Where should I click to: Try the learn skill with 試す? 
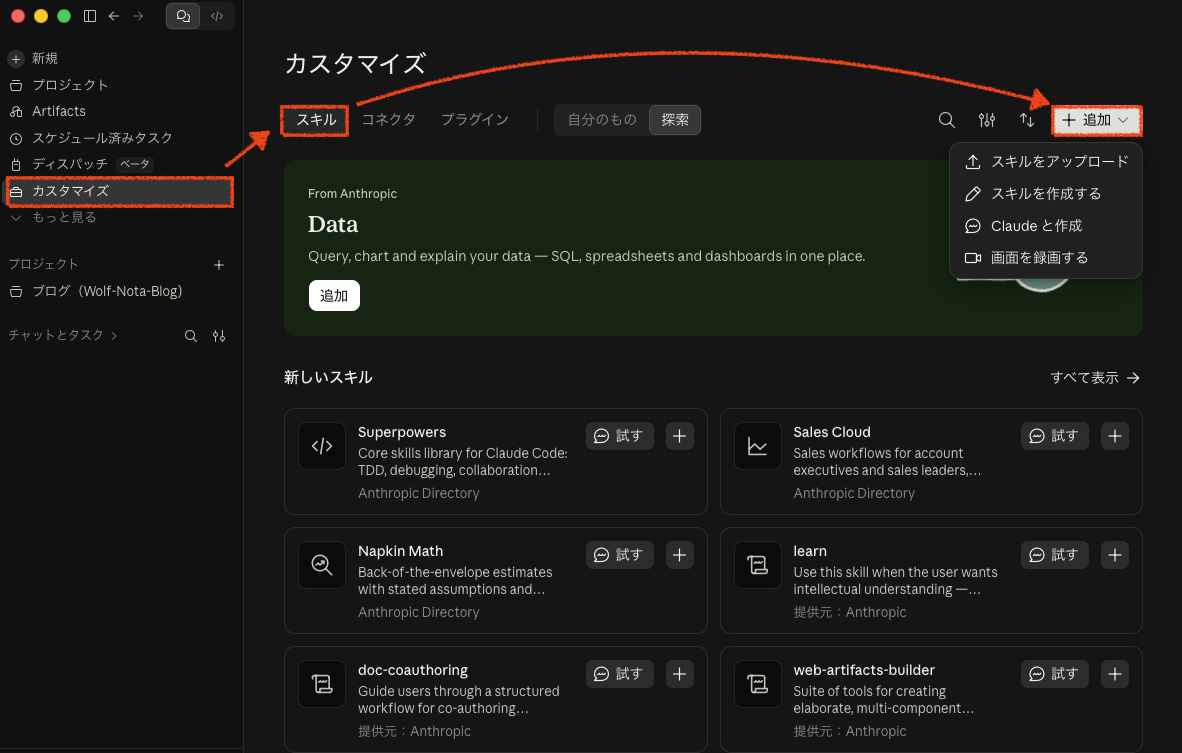[x=1055, y=555]
